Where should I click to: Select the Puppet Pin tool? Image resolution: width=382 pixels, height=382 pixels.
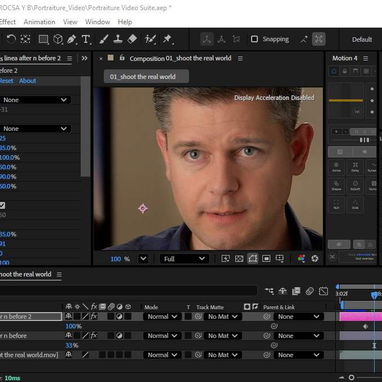click(x=167, y=39)
